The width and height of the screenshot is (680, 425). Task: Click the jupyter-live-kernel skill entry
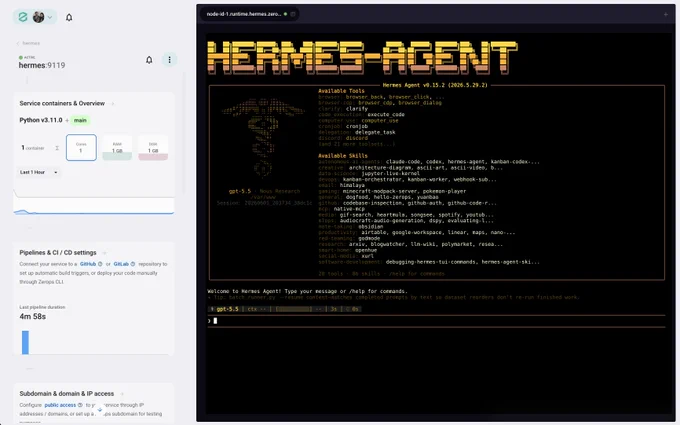point(390,173)
